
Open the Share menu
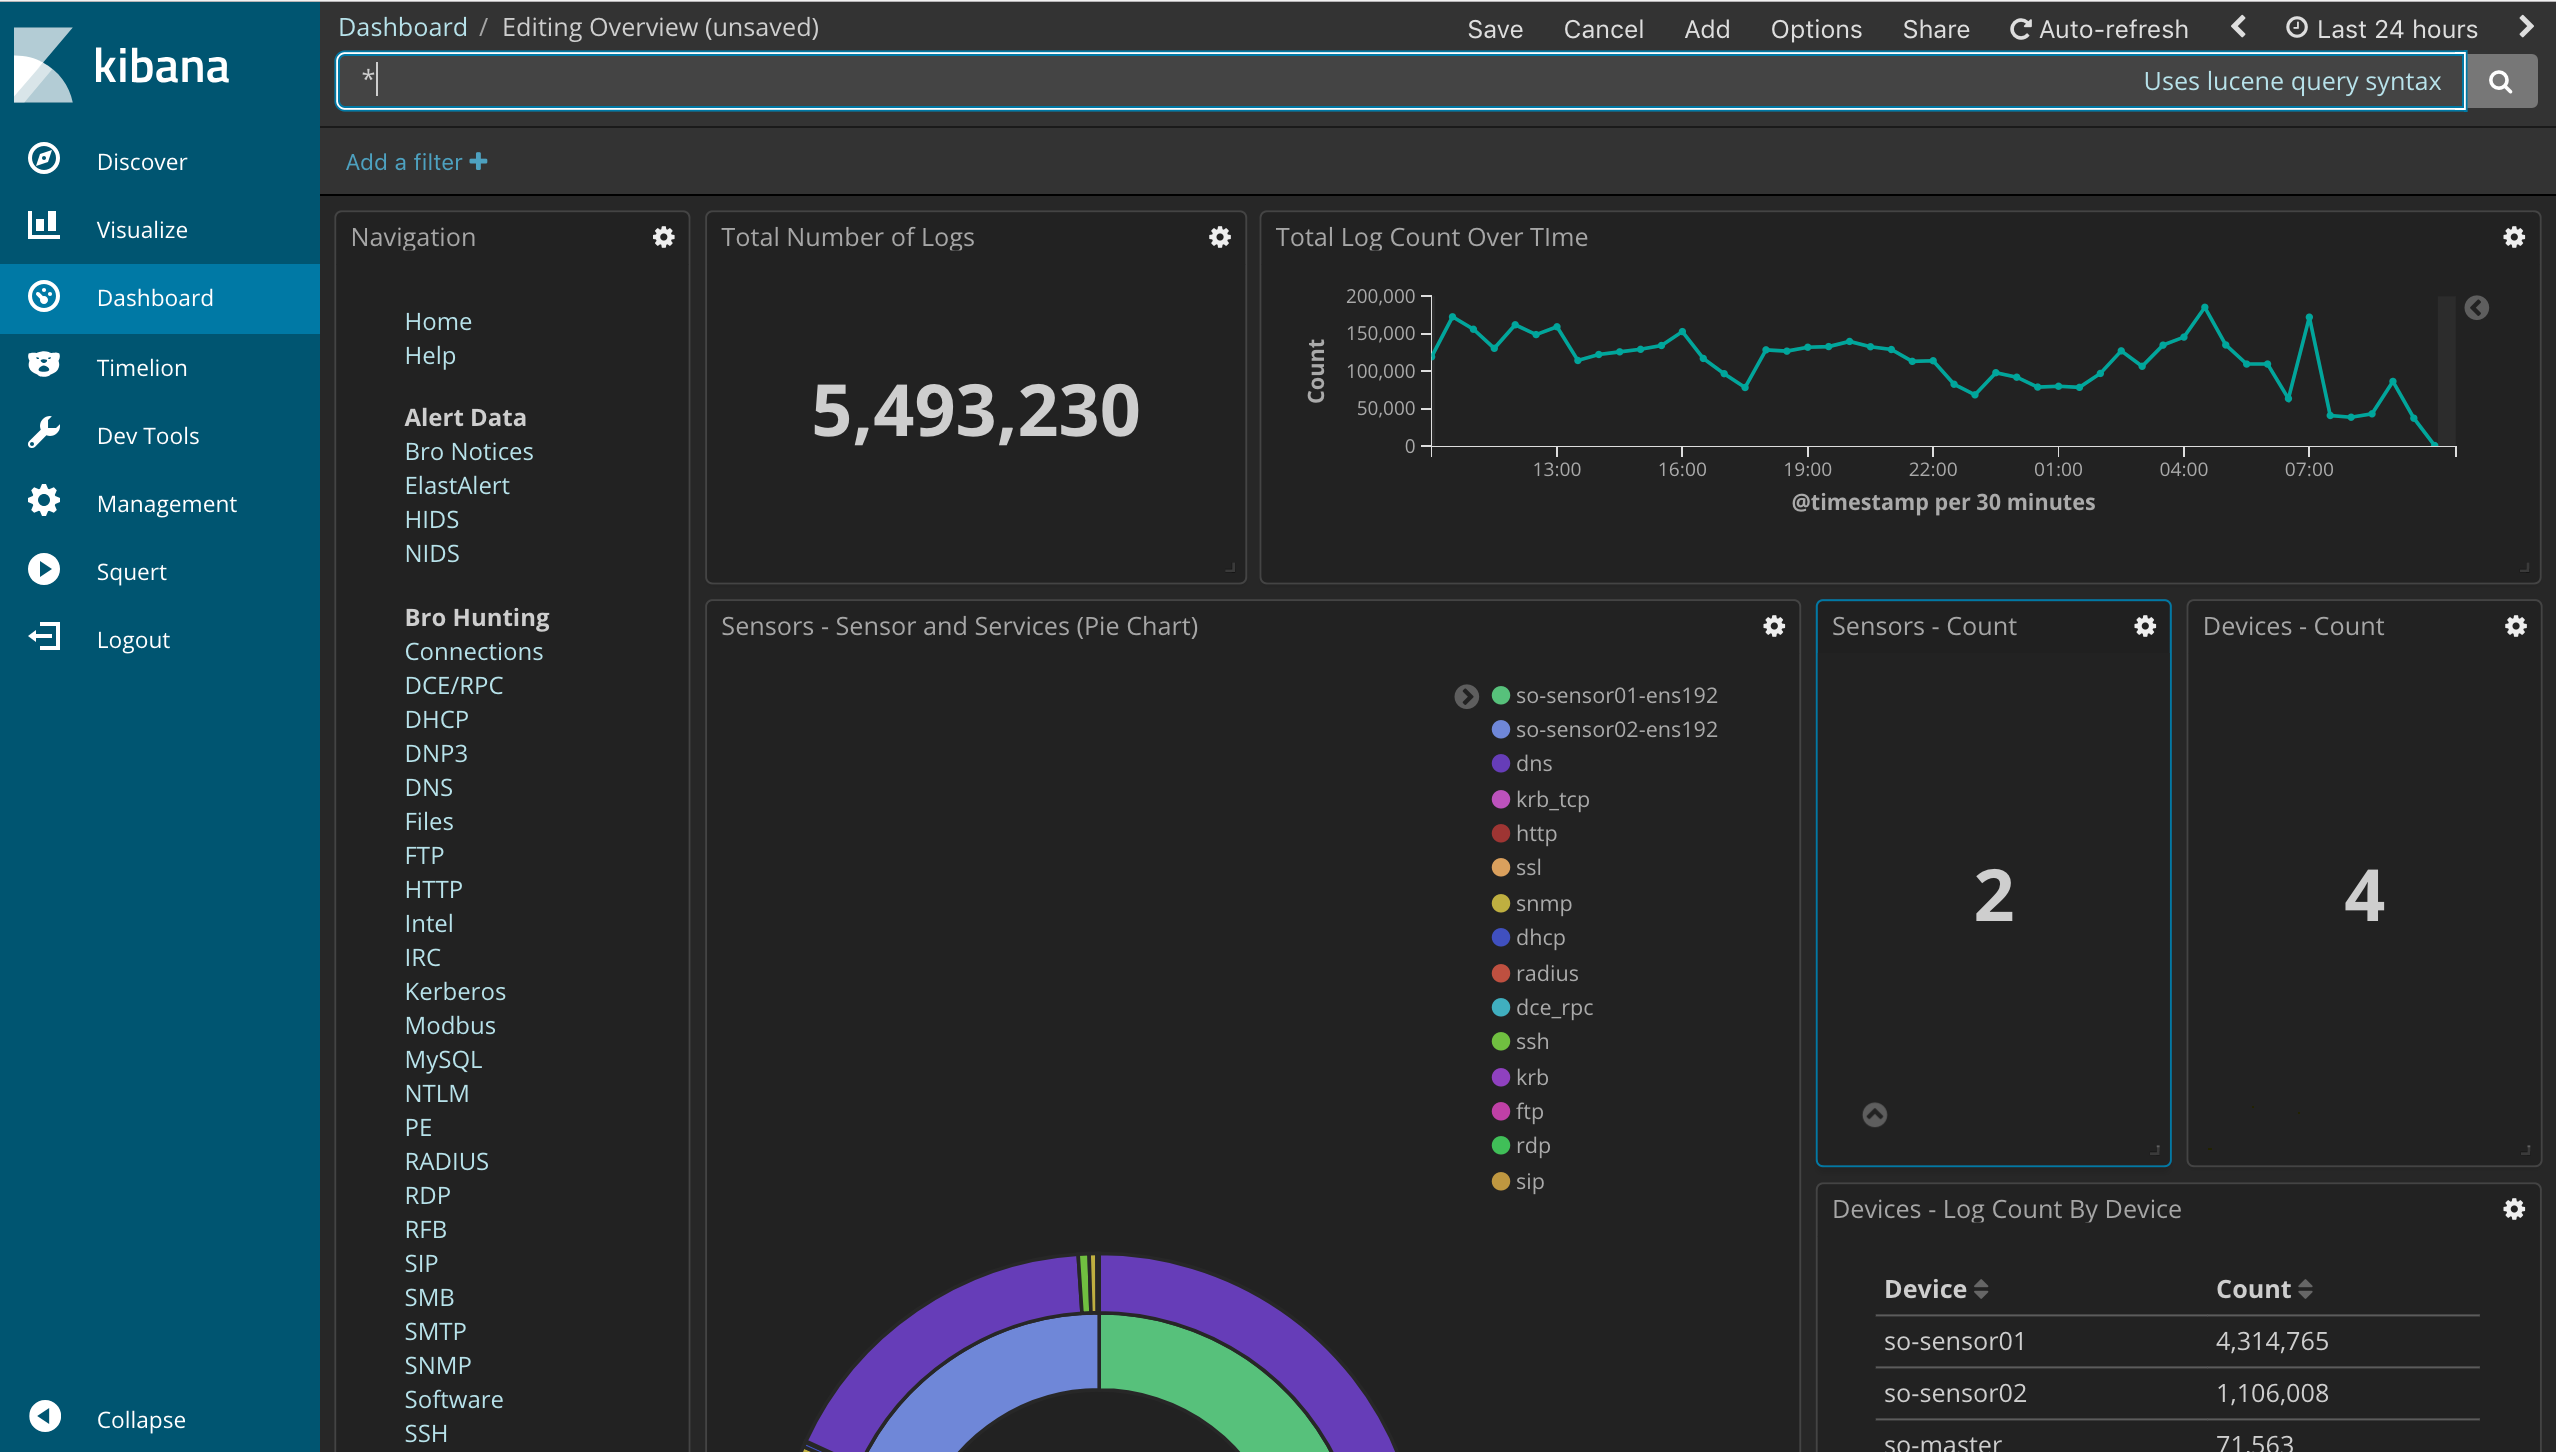coord(1936,29)
